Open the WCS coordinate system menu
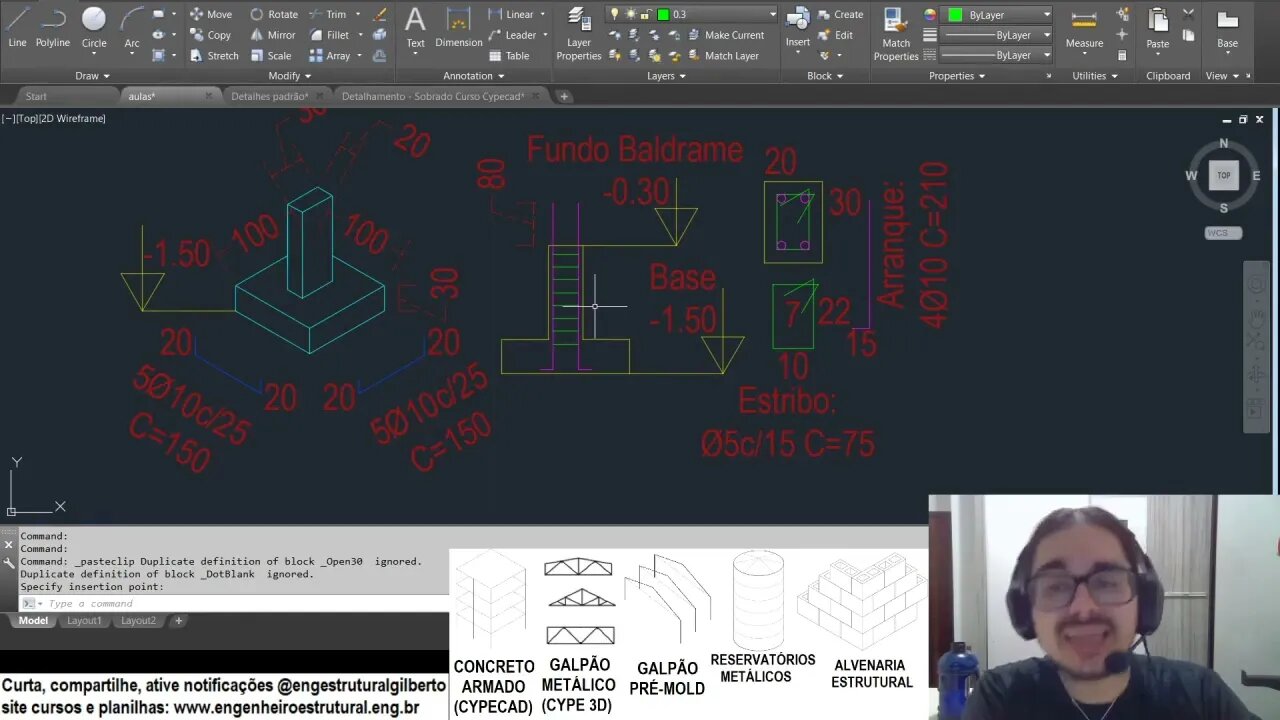 click(1223, 233)
